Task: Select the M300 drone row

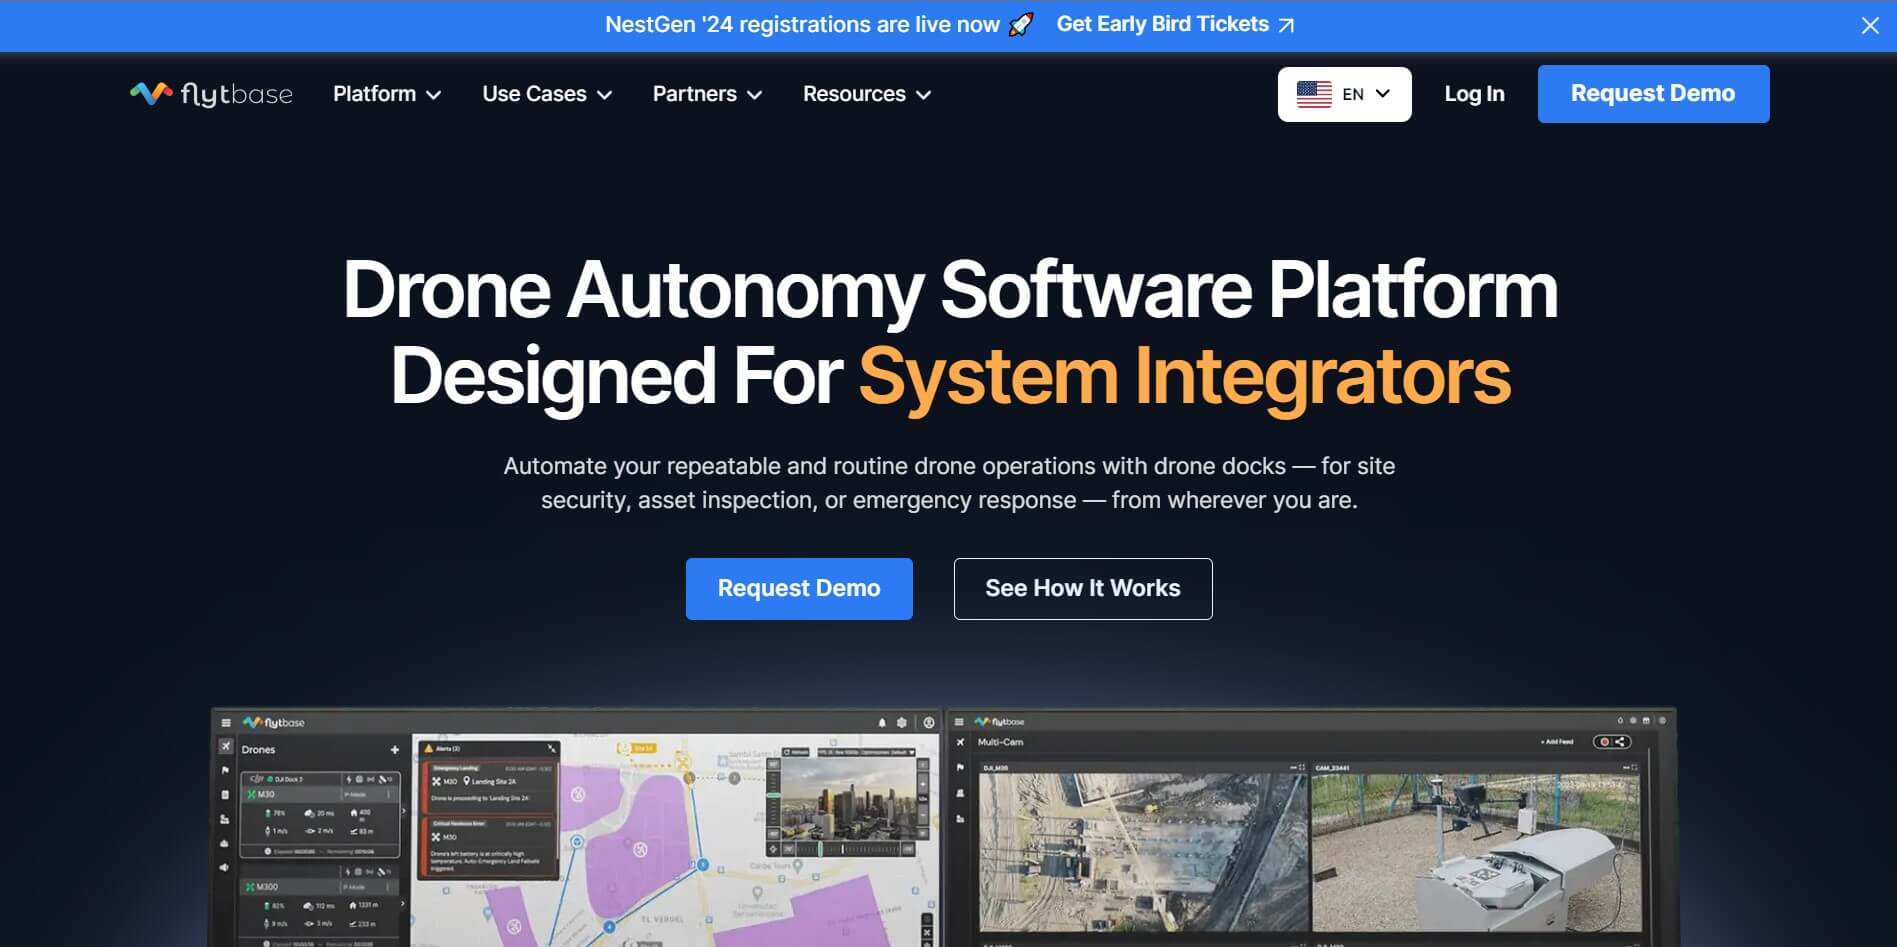Action: [318, 887]
